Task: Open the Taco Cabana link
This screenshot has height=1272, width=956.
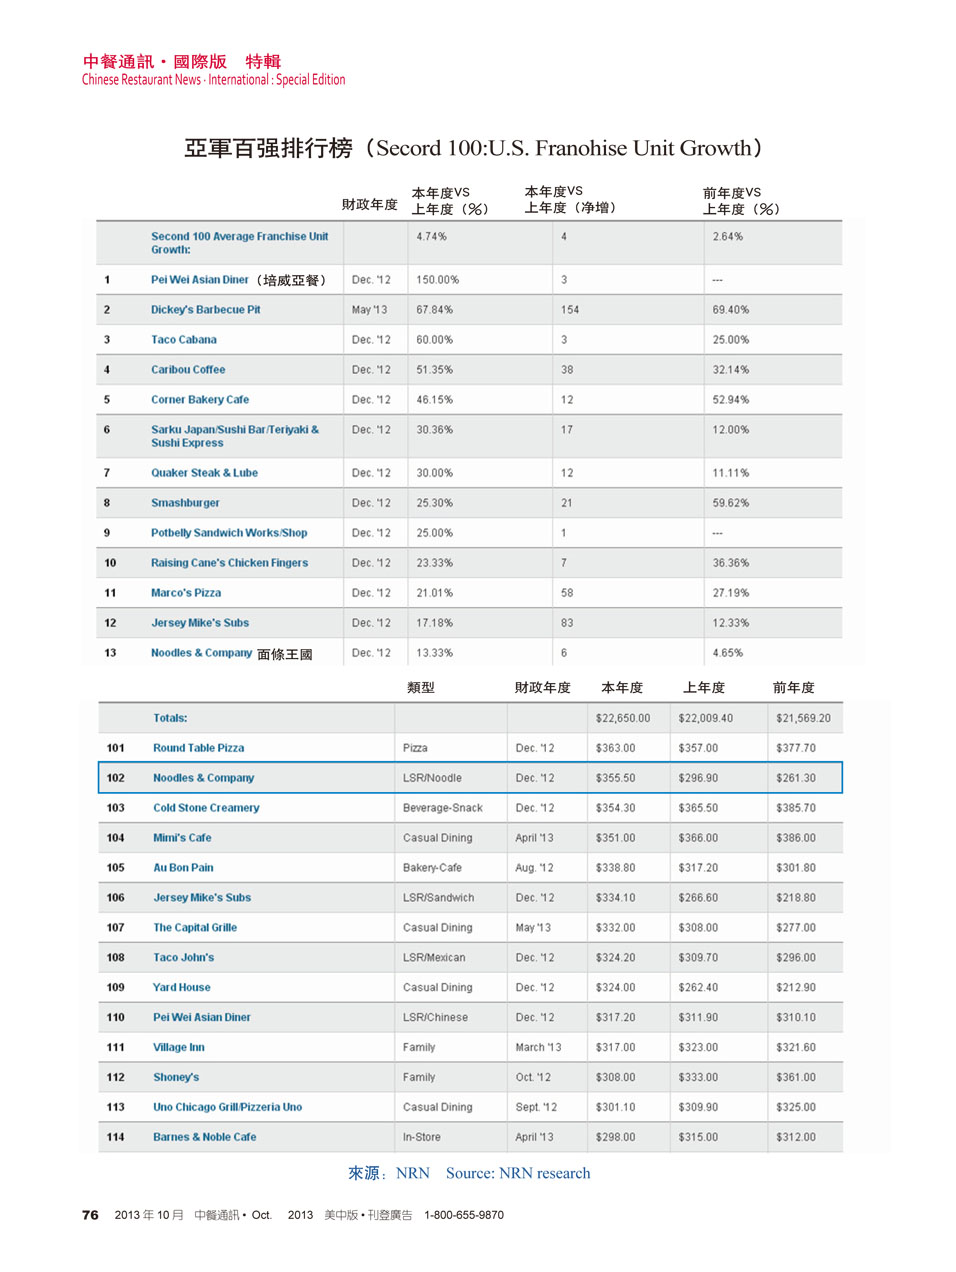Action: tap(183, 340)
